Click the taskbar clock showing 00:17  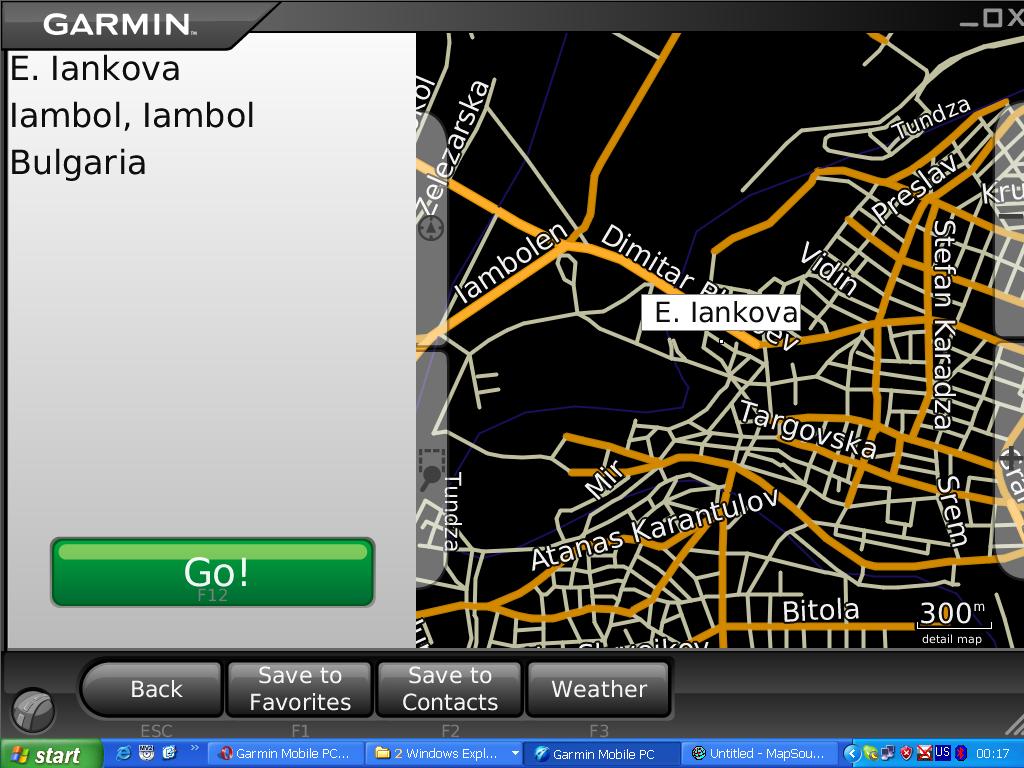click(x=993, y=754)
